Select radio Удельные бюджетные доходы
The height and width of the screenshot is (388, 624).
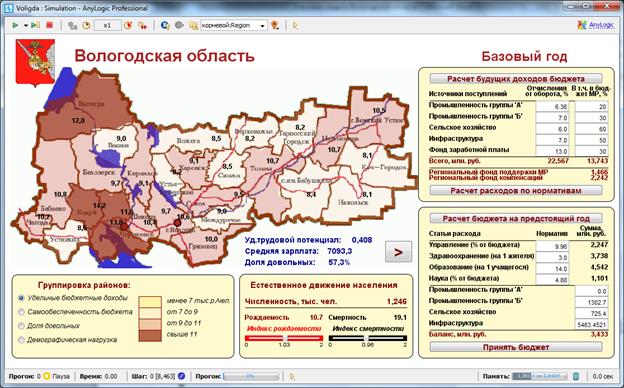click(21, 298)
